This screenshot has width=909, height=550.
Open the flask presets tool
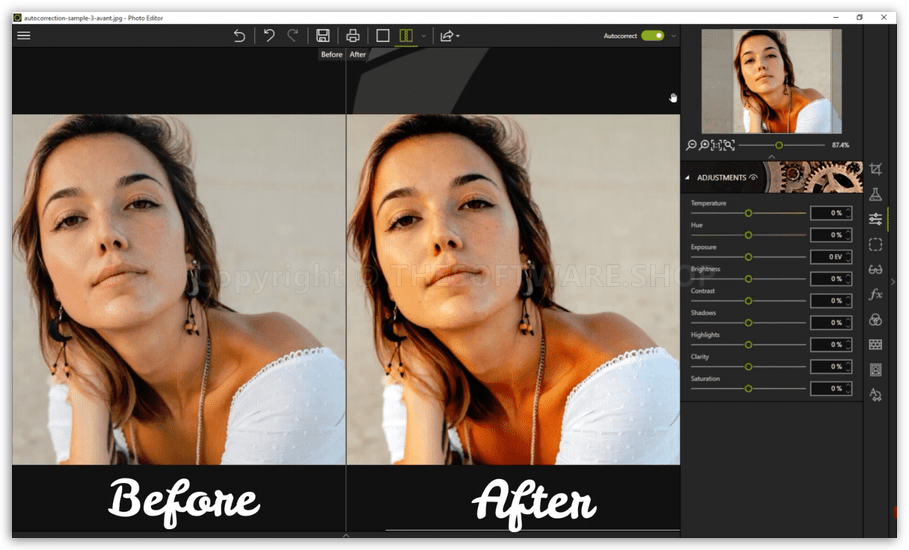tap(875, 194)
